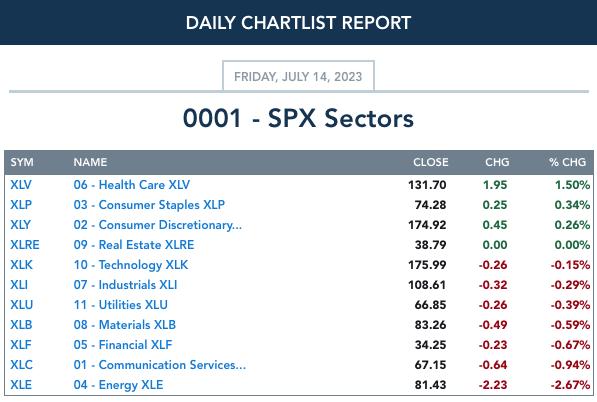Open 04 - Energy XLE chart
This screenshot has width=597, height=402.
(x=118, y=384)
